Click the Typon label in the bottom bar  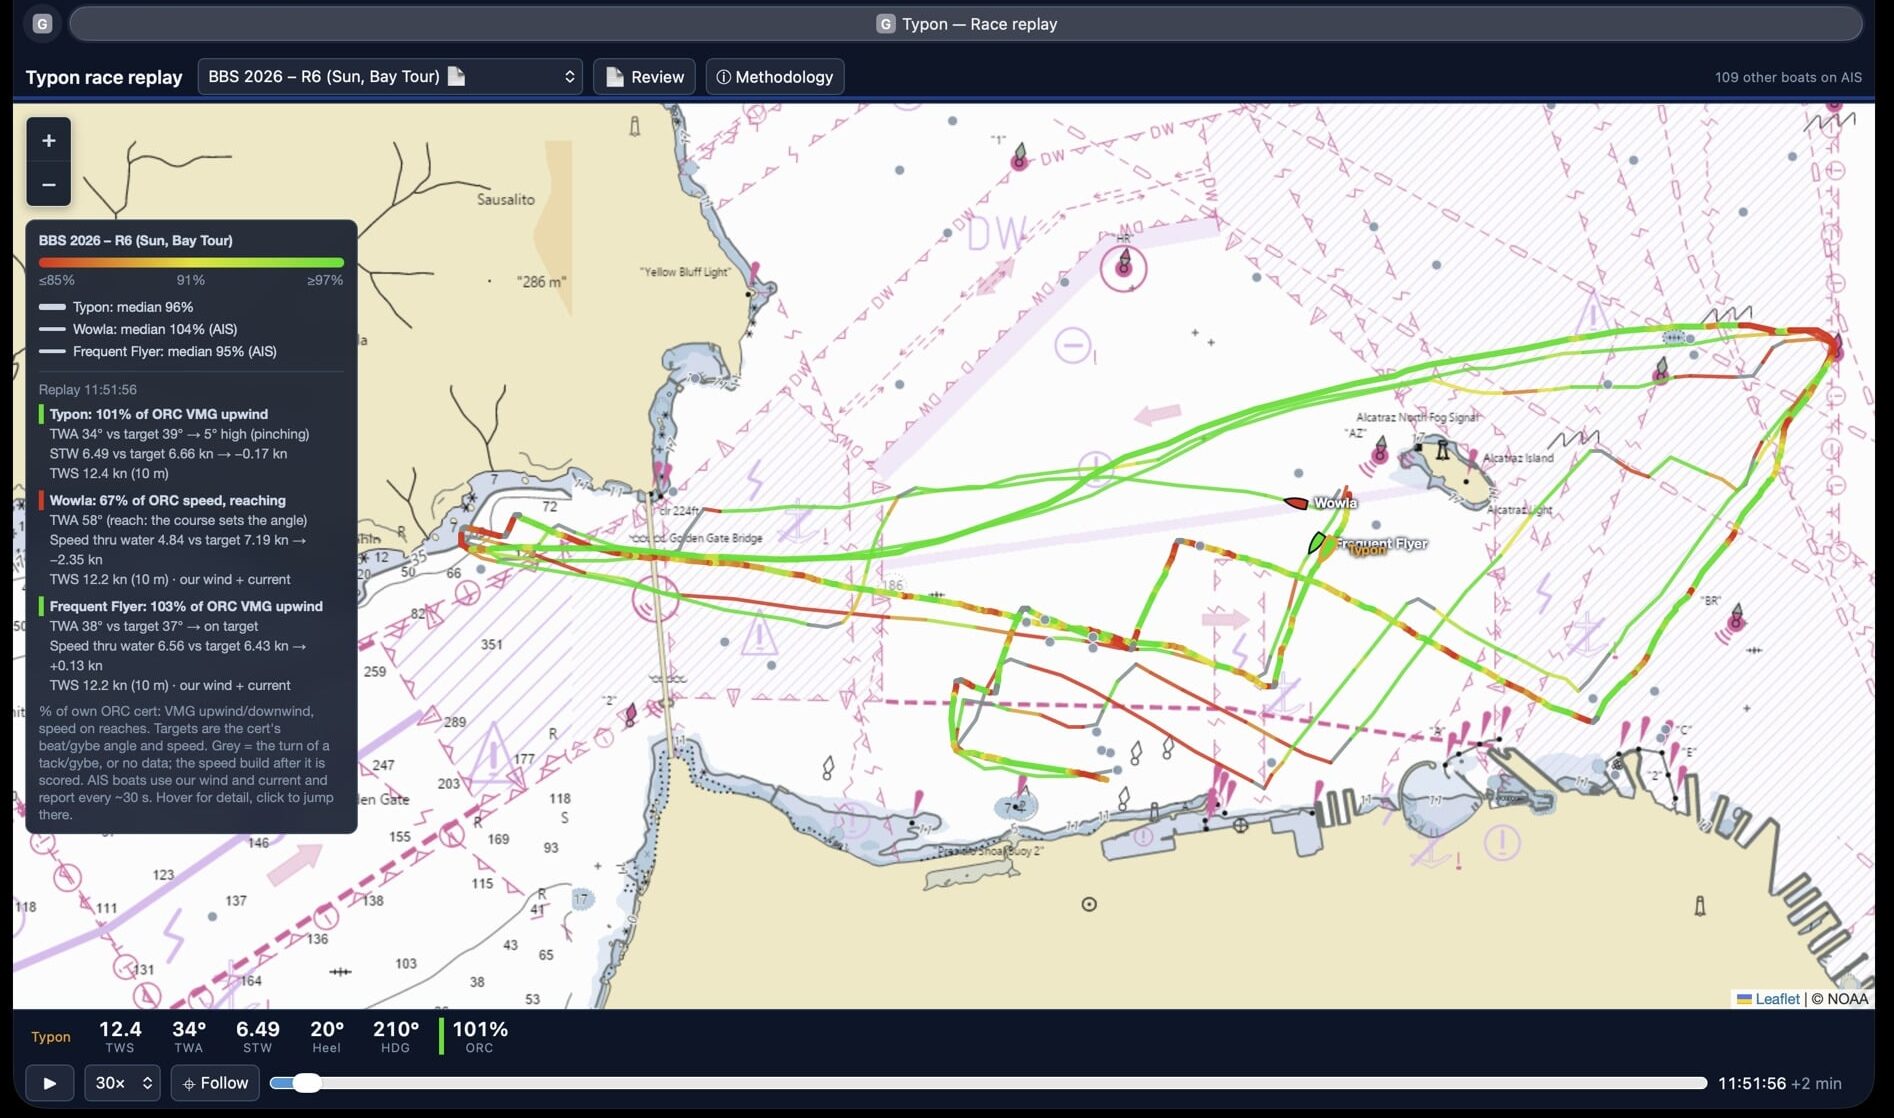pos(51,1037)
